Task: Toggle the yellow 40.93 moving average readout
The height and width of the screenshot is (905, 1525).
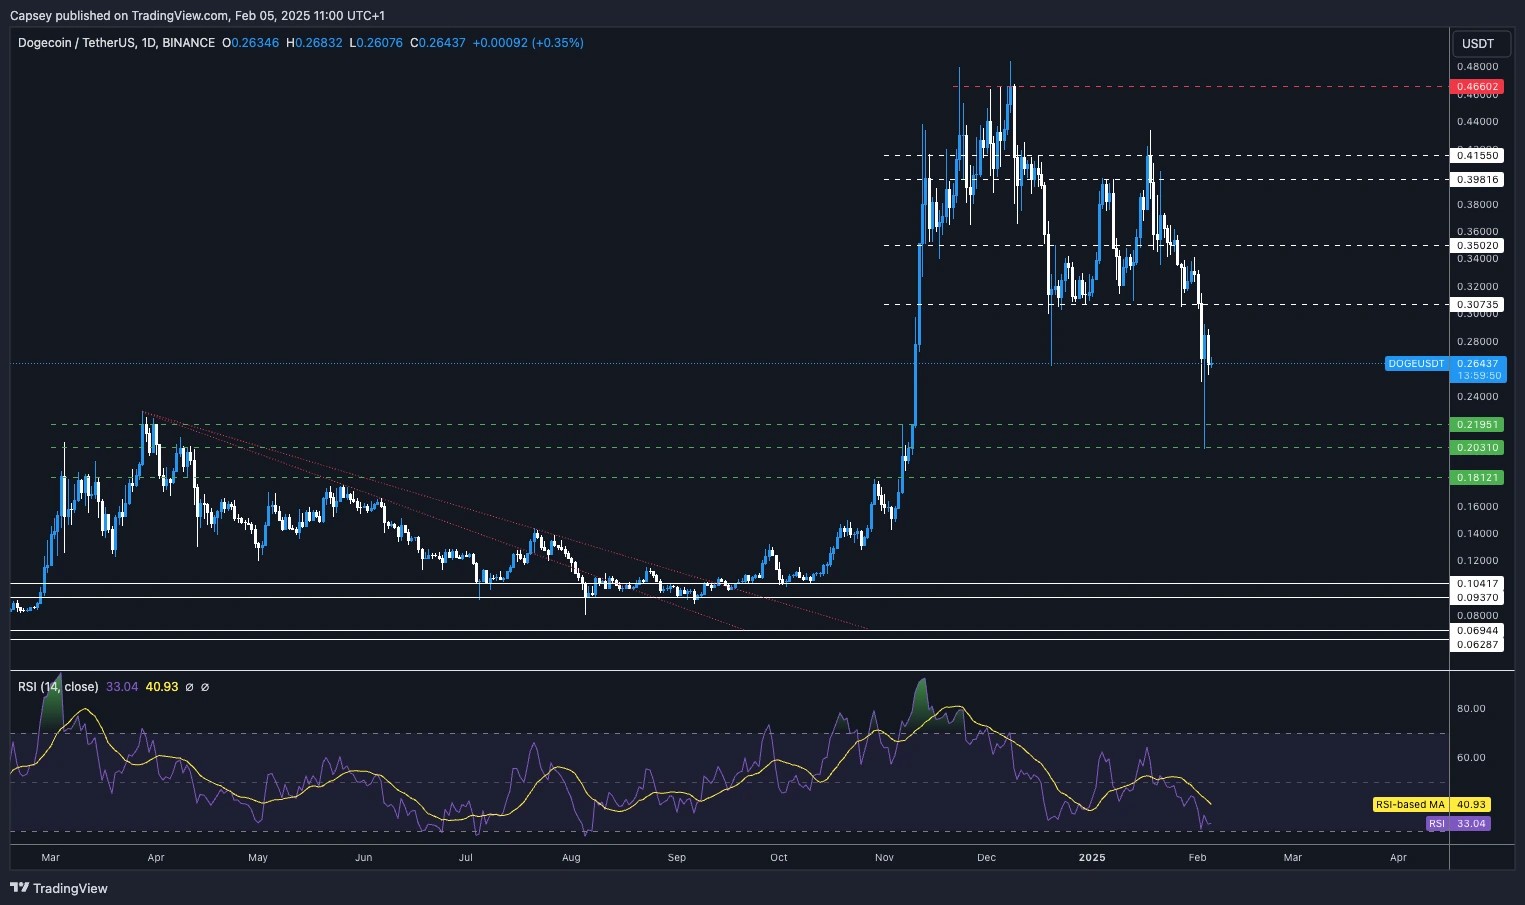Action: (x=161, y=687)
